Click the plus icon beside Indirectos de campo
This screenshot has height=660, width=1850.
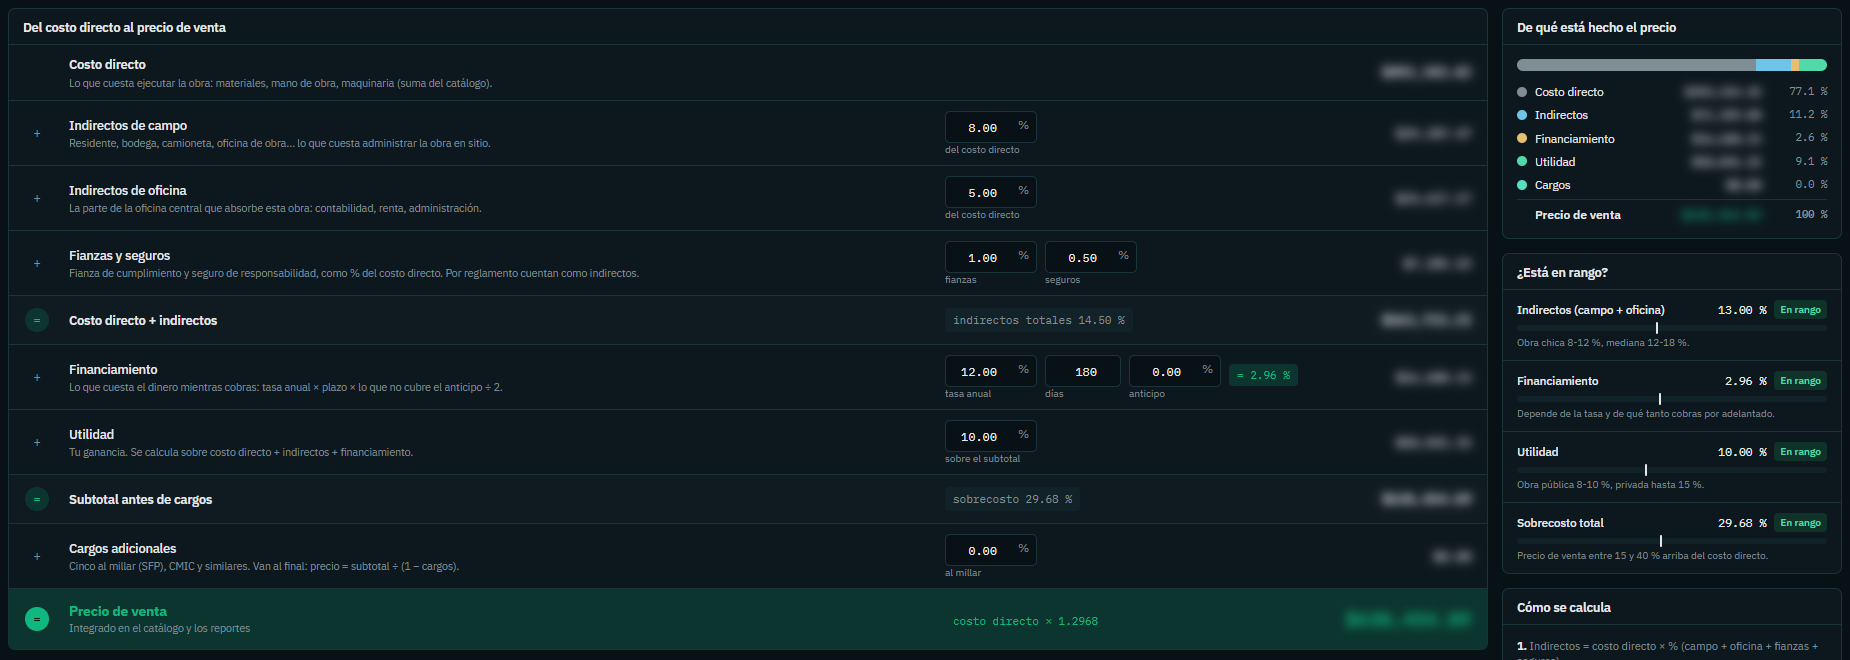pyautogui.click(x=37, y=134)
